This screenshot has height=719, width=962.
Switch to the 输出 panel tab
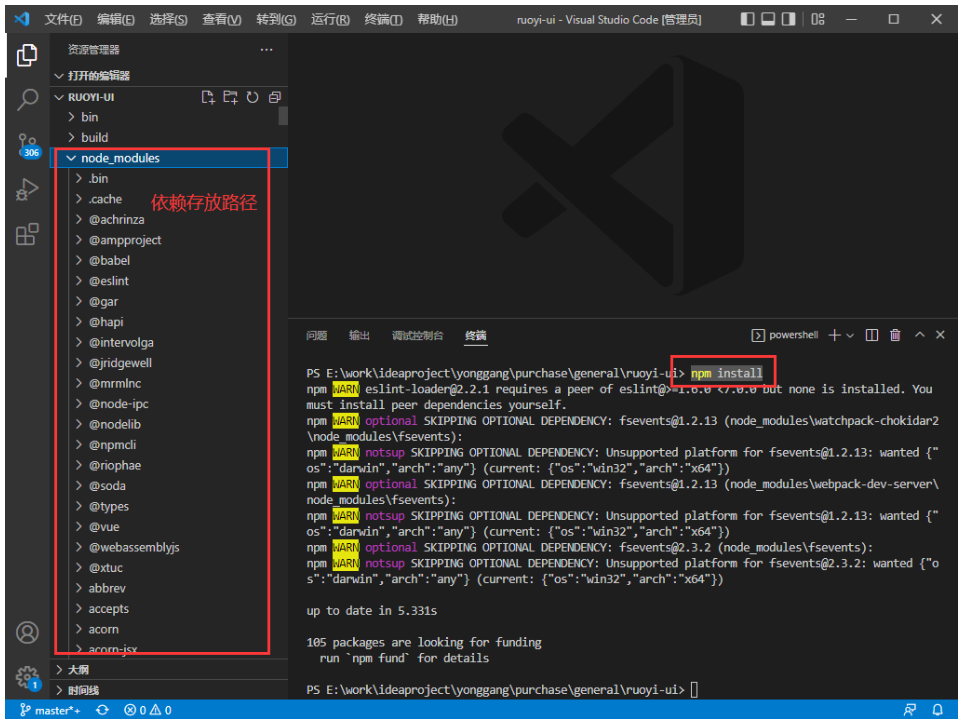(360, 336)
